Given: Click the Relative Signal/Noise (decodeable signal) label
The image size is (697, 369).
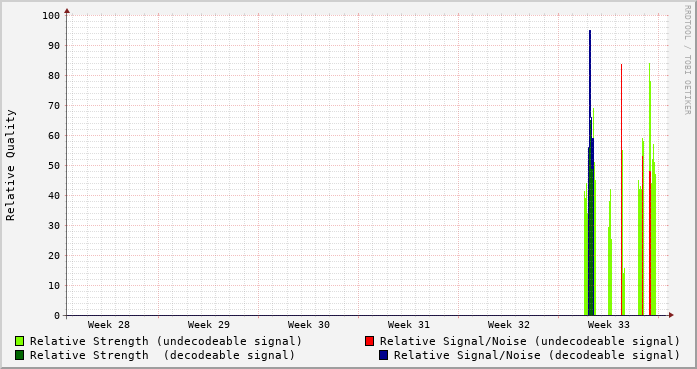Looking at the screenshot, I should (537, 355).
